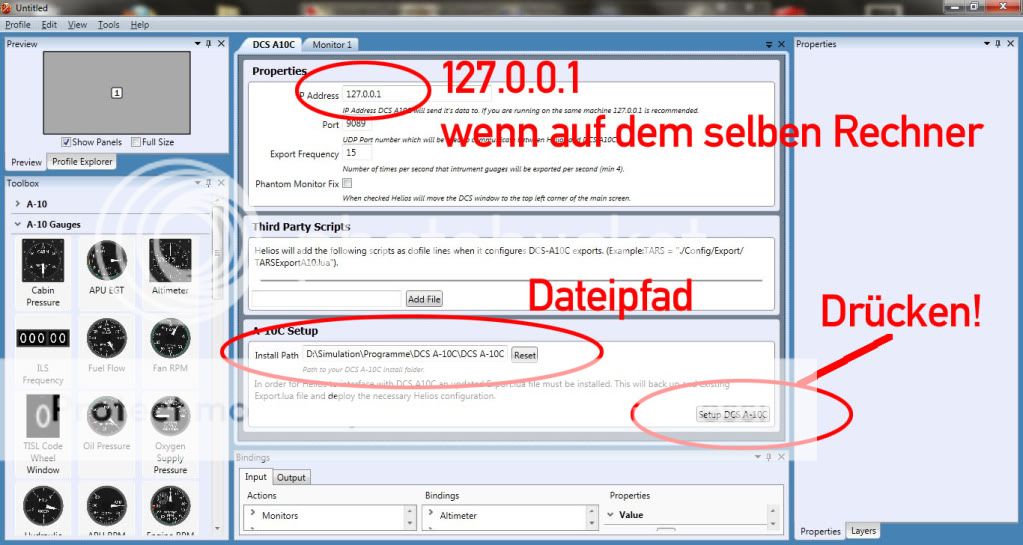Switch to the Layers tab
The width and height of the screenshot is (1023, 545).
coord(863,531)
